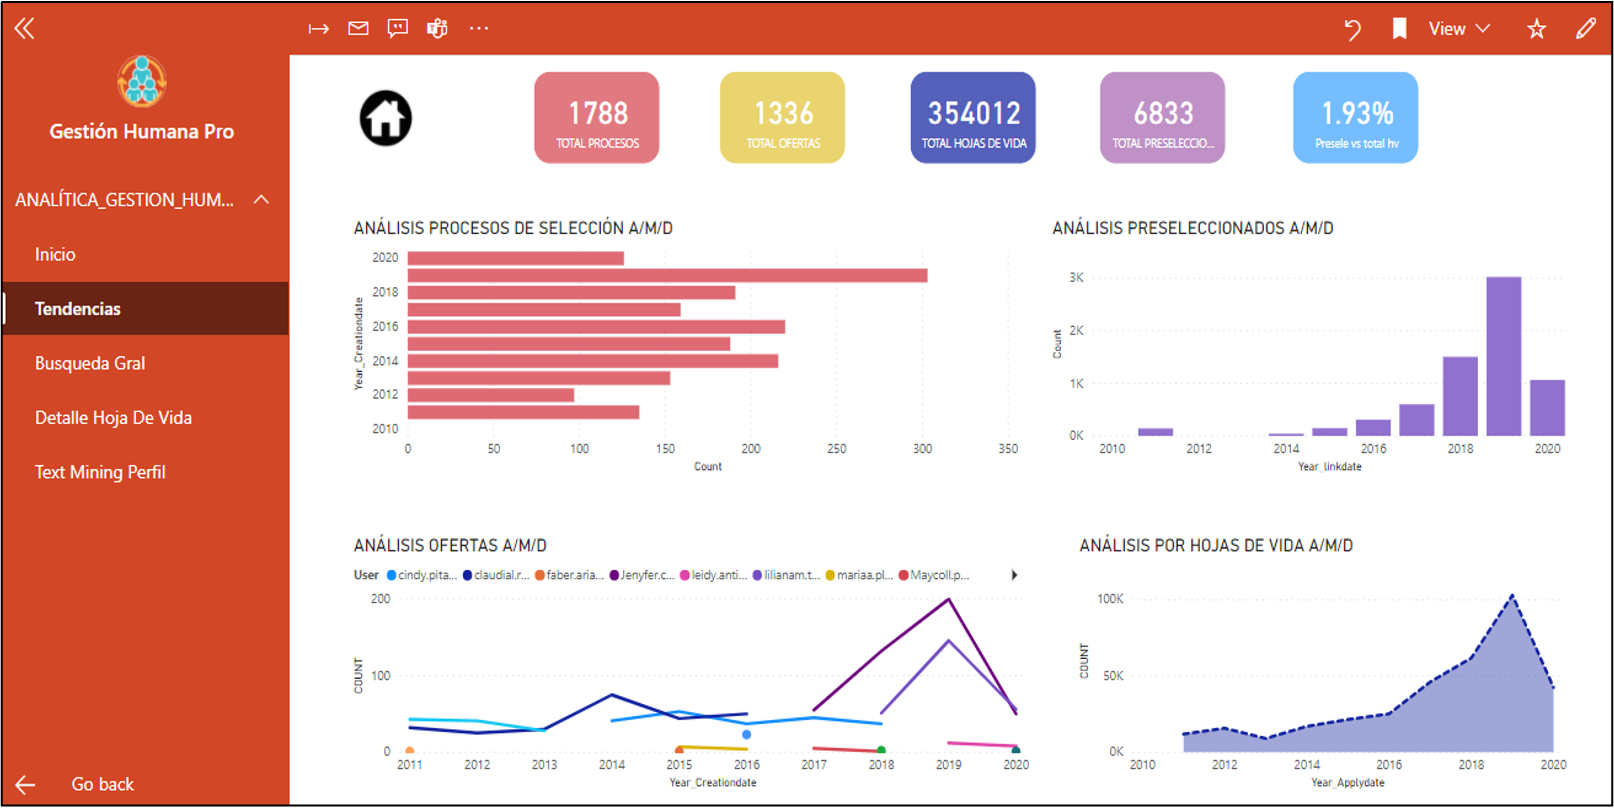Select cindy.pita legend color marker
This screenshot has height=808, width=1614.
392,575
